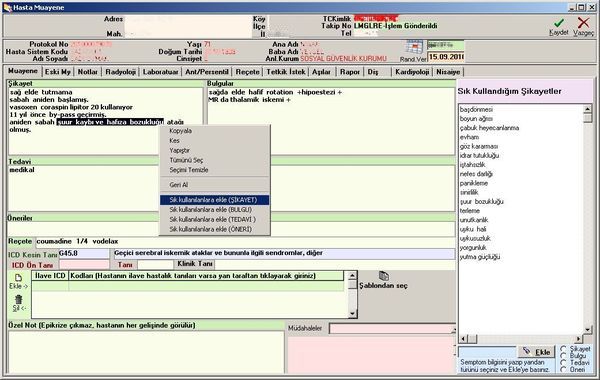Select 'başdönmesi' in frequent complaints list
The height and width of the screenshot is (380, 600).
point(476,109)
